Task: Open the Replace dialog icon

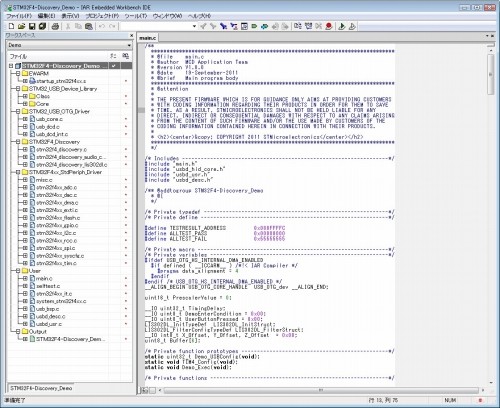Action: point(234,26)
